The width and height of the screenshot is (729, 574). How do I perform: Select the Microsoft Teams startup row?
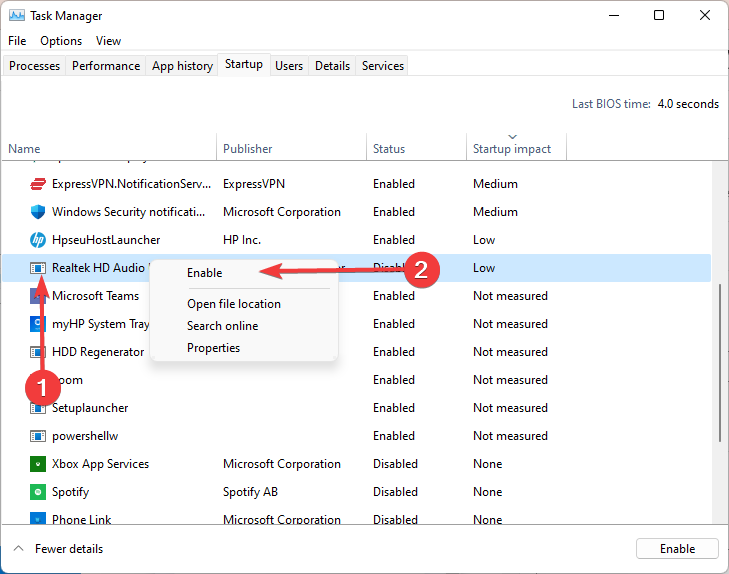point(96,296)
